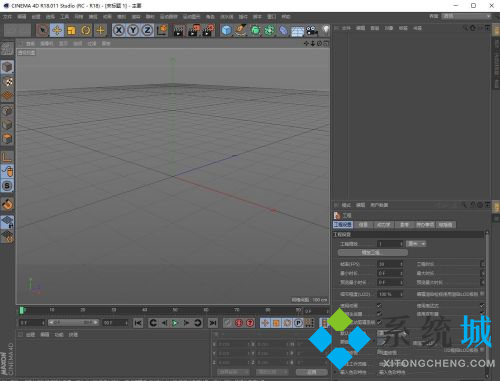Click the viewport rotate-camera navigation icon

click(x=319, y=43)
